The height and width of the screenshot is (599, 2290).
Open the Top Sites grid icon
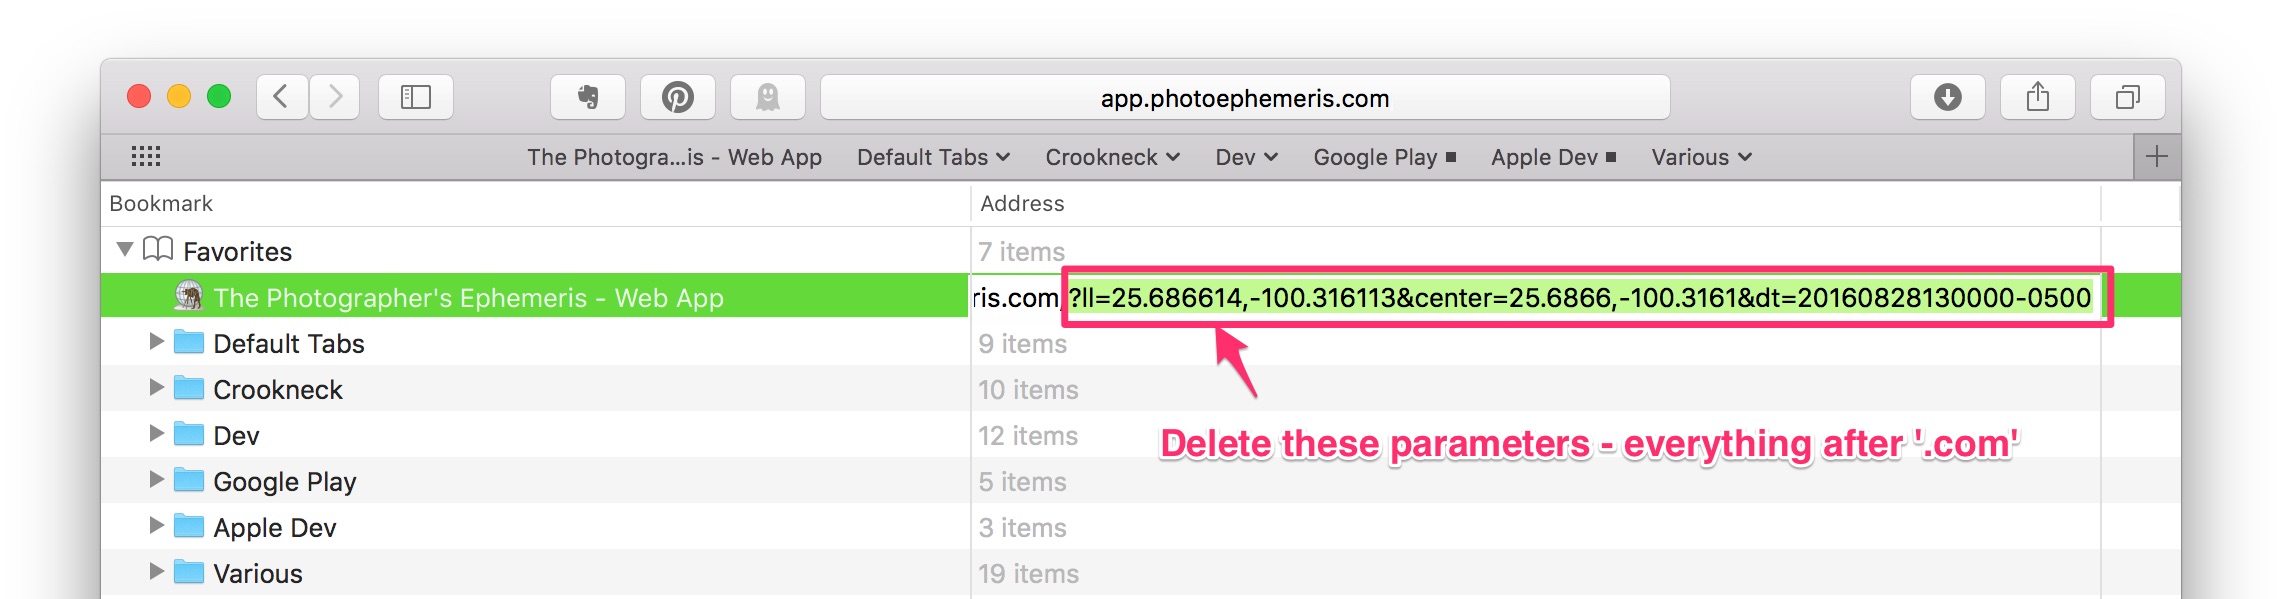click(x=146, y=156)
